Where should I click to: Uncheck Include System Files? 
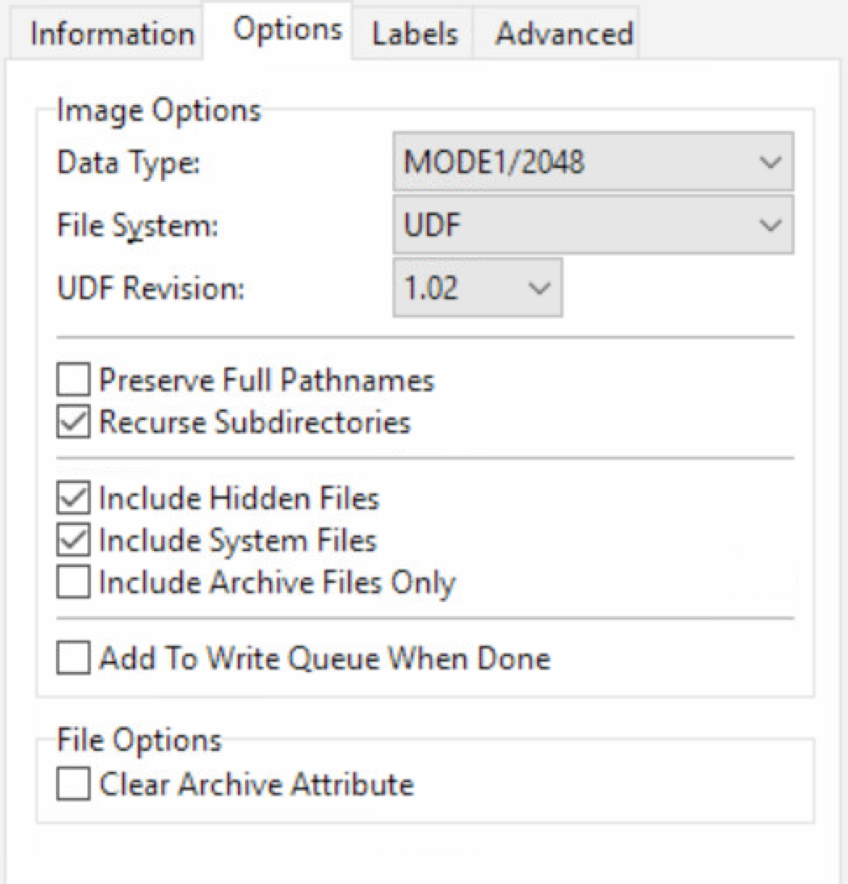point(72,540)
